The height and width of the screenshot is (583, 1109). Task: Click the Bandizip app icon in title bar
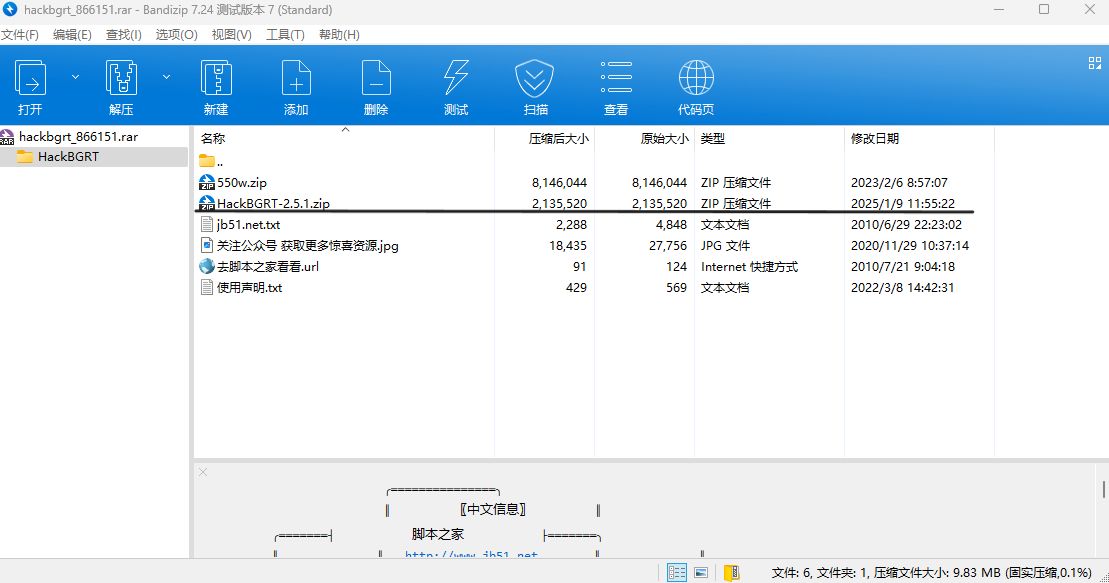click(x=10, y=9)
